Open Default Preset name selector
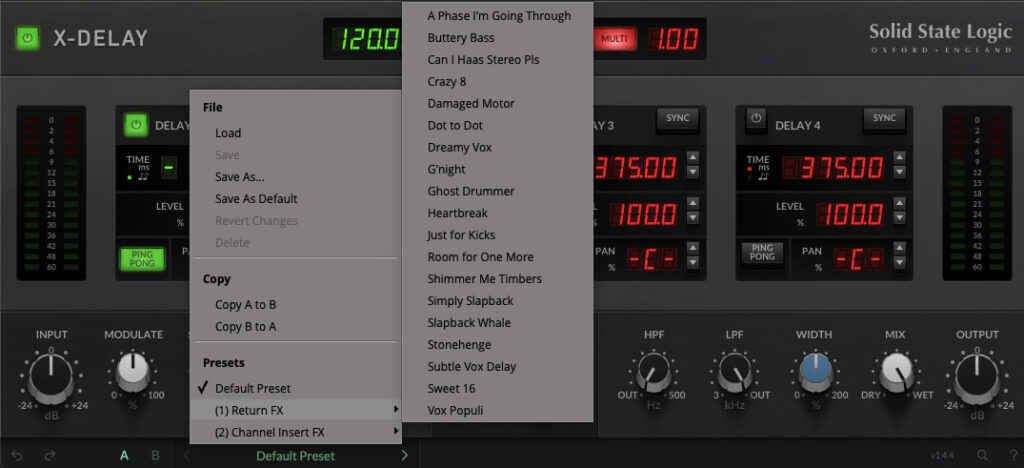 tap(295, 456)
